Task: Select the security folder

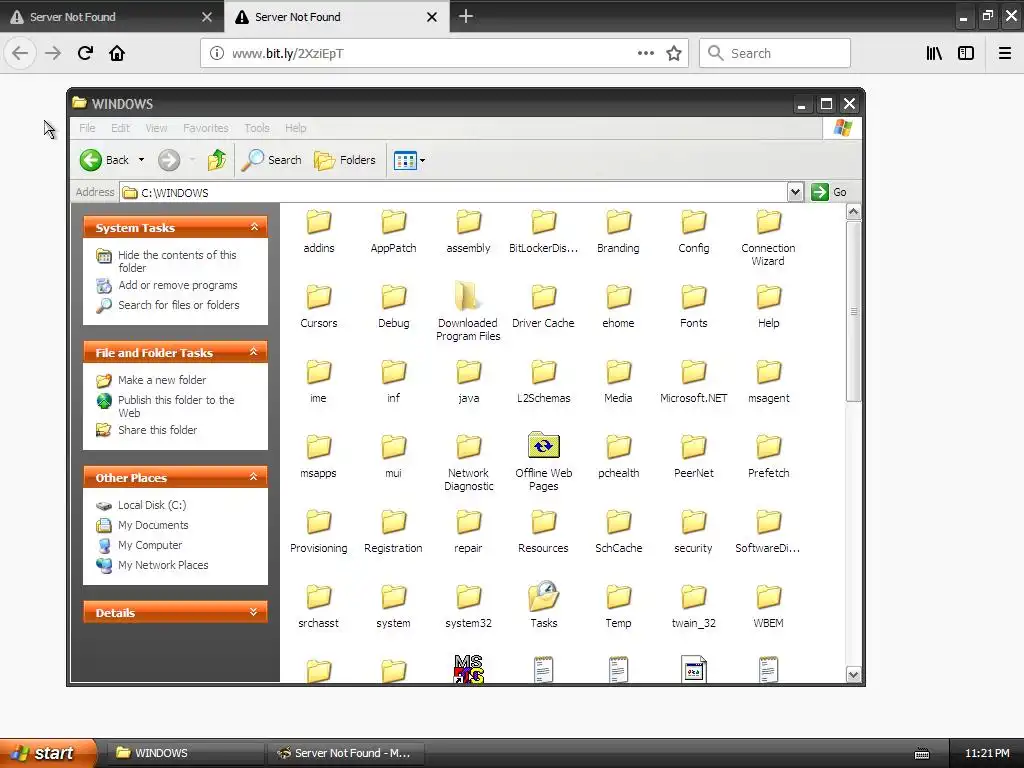Action: pyautogui.click(x=694, y=522)
